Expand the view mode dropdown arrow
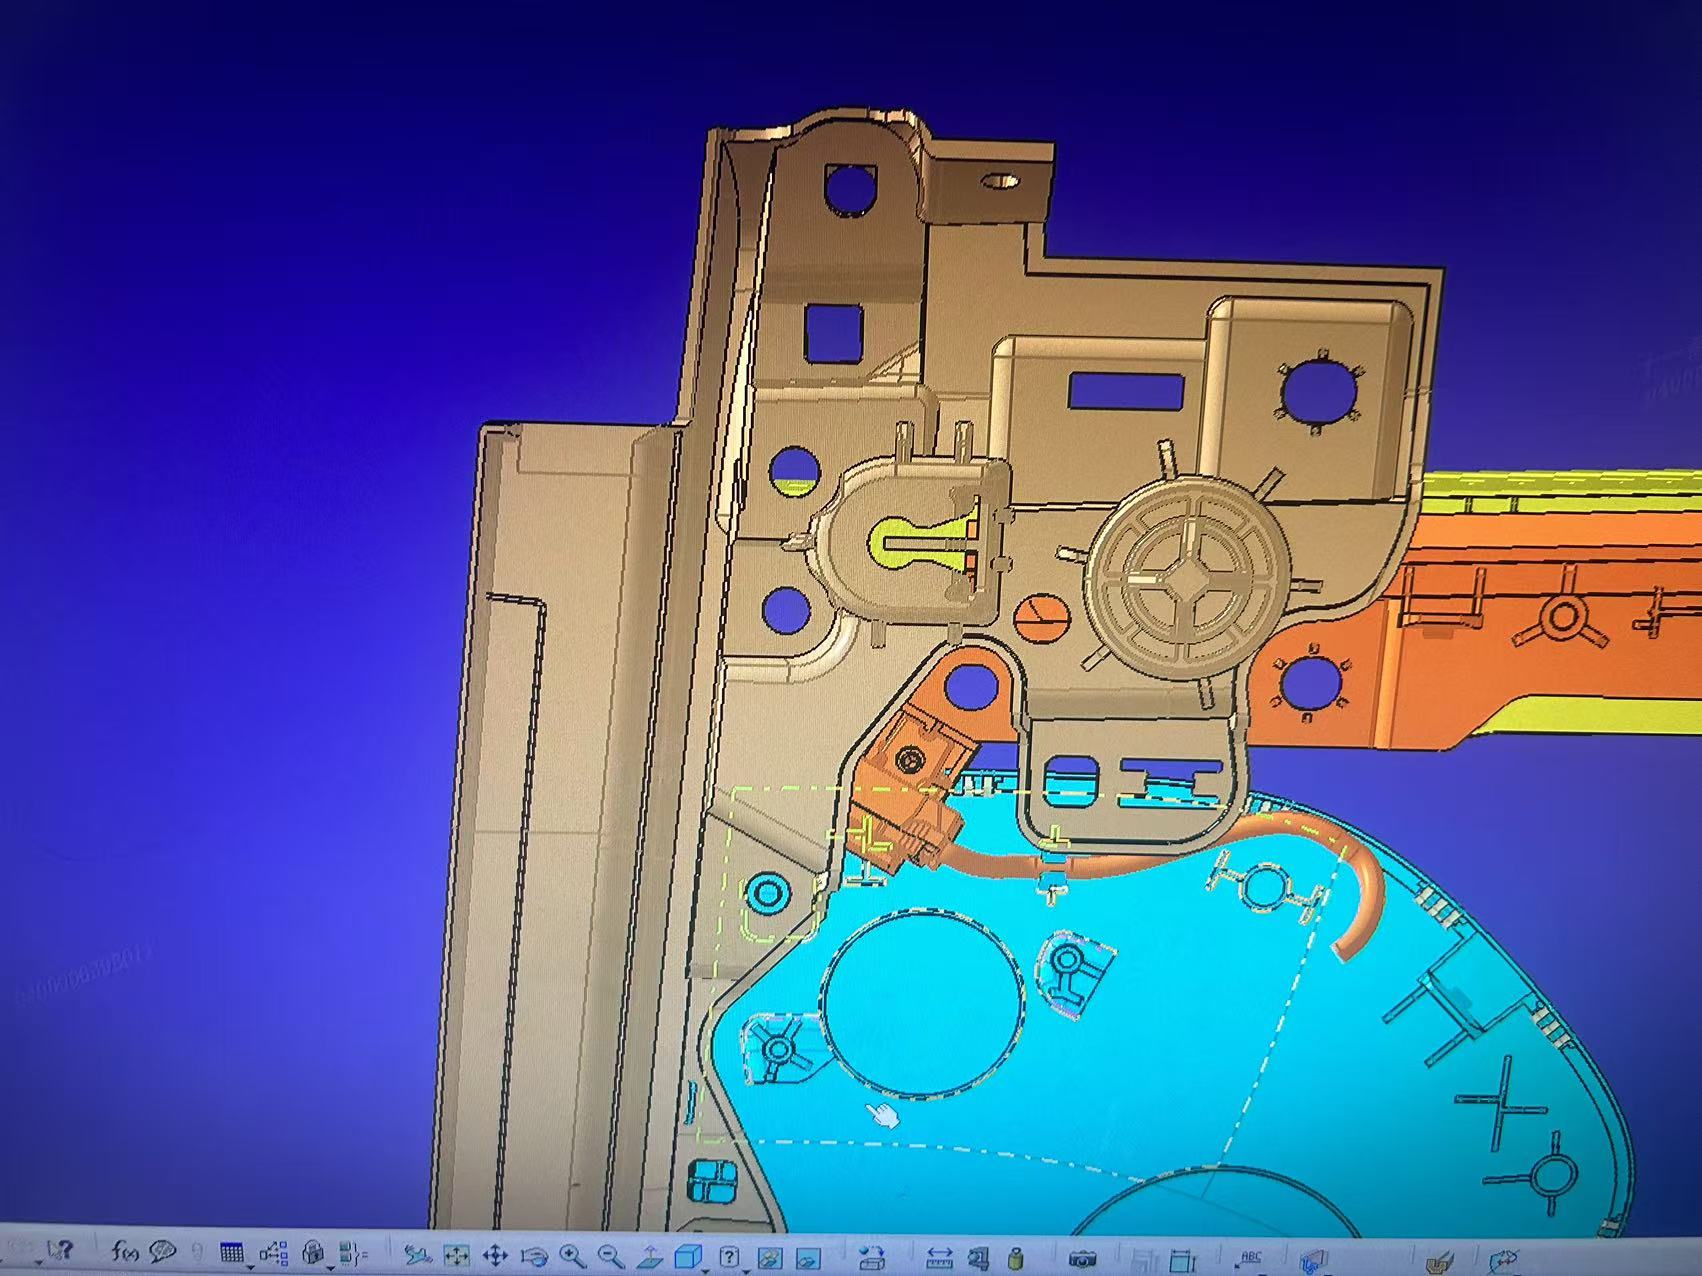 [x=747, y=1268]
